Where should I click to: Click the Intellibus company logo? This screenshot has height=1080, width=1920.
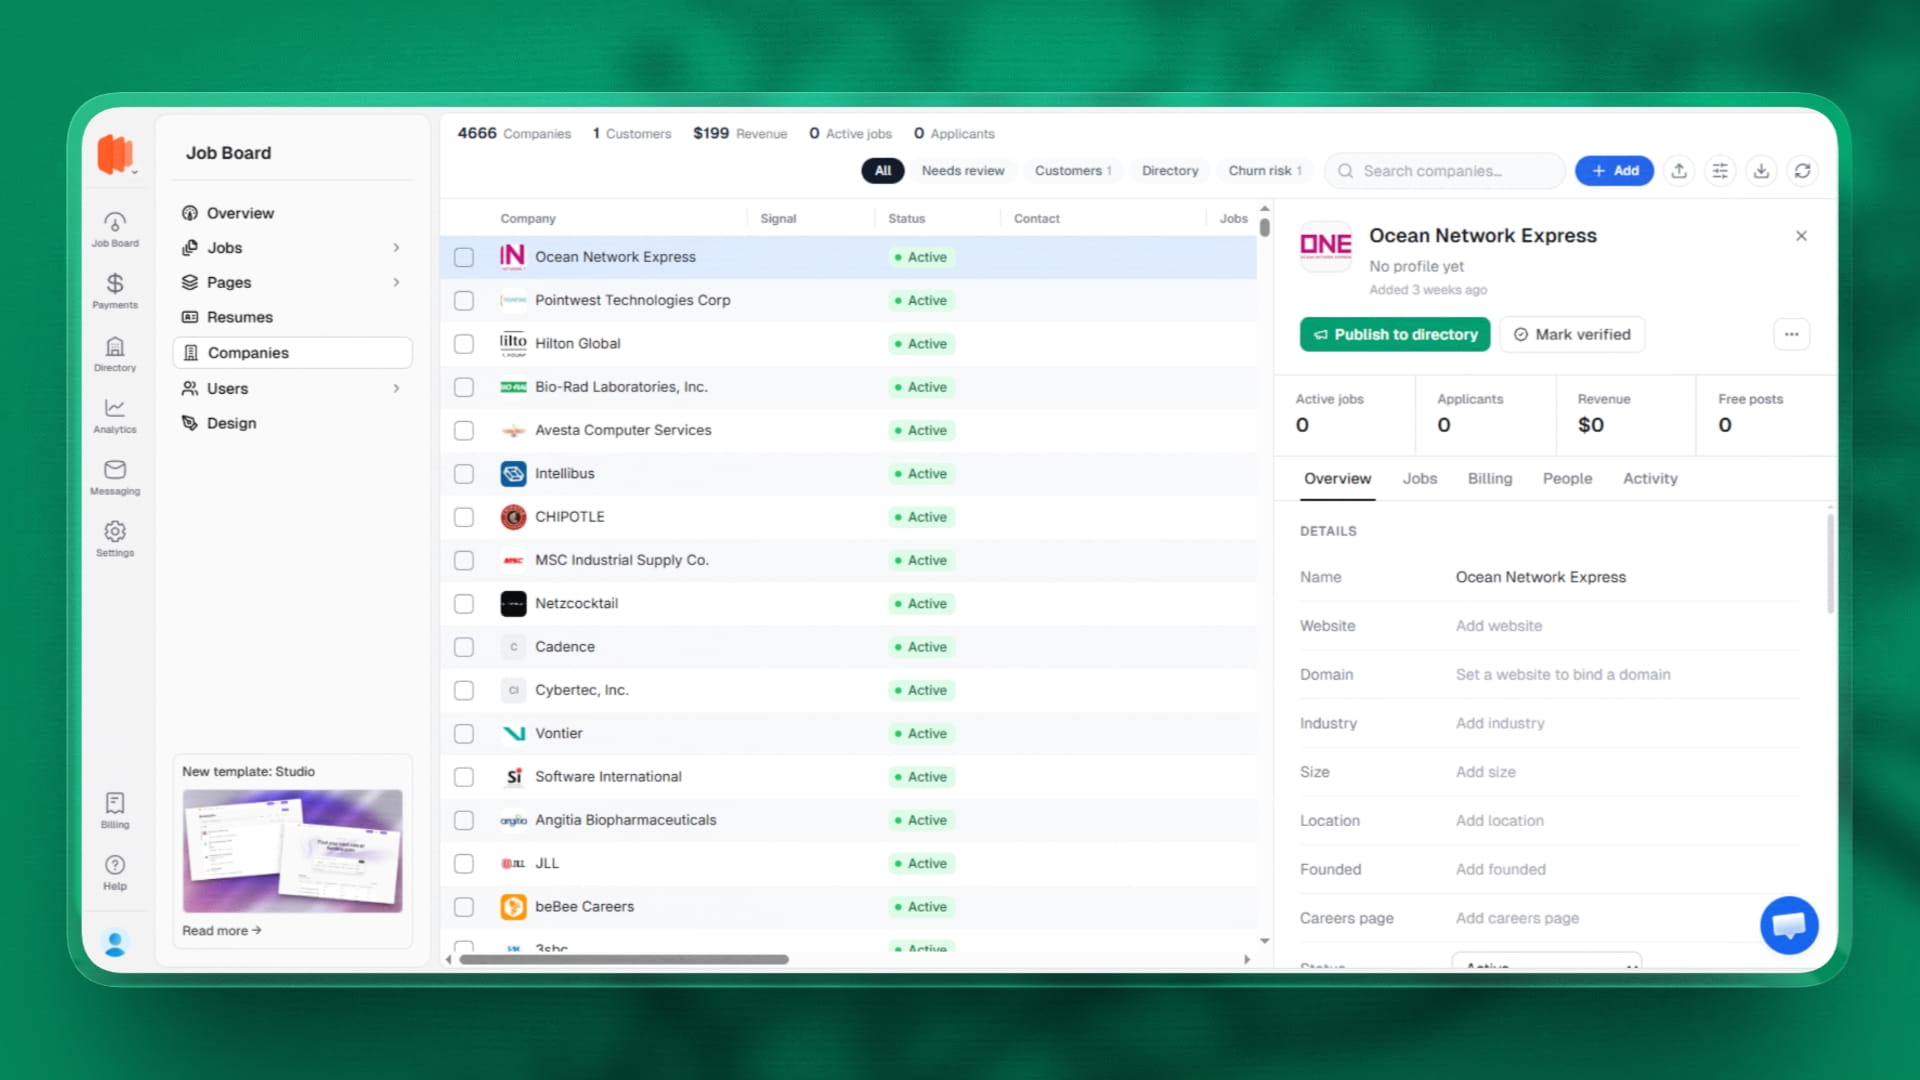[513, 474]
